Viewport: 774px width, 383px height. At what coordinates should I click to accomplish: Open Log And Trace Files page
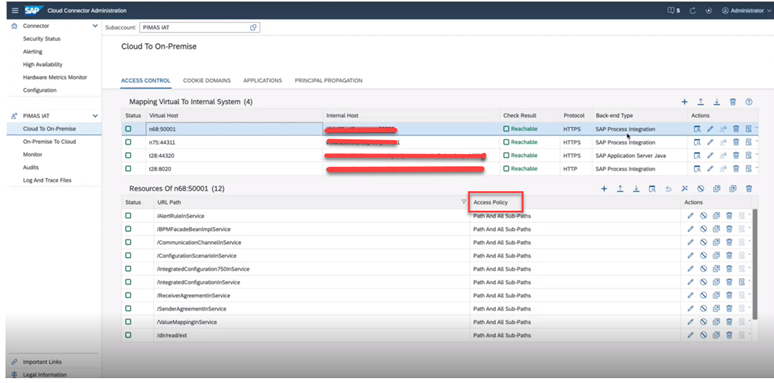(47, 180)
